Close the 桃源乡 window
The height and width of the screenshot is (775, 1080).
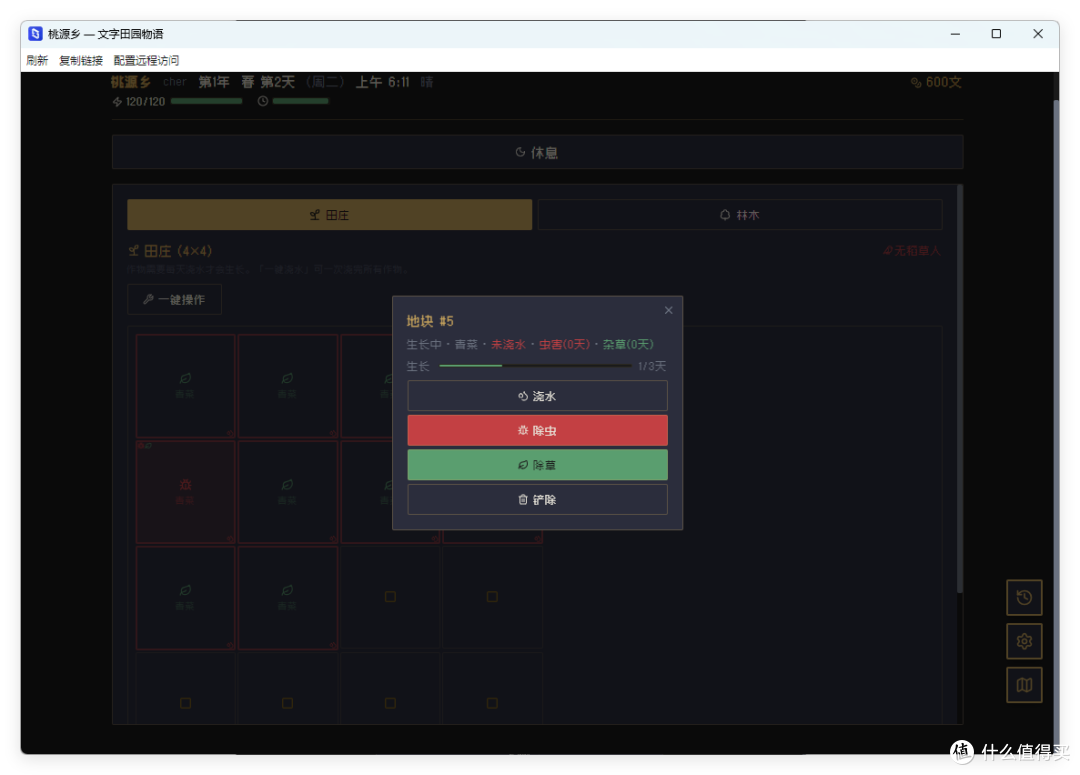1038,34
